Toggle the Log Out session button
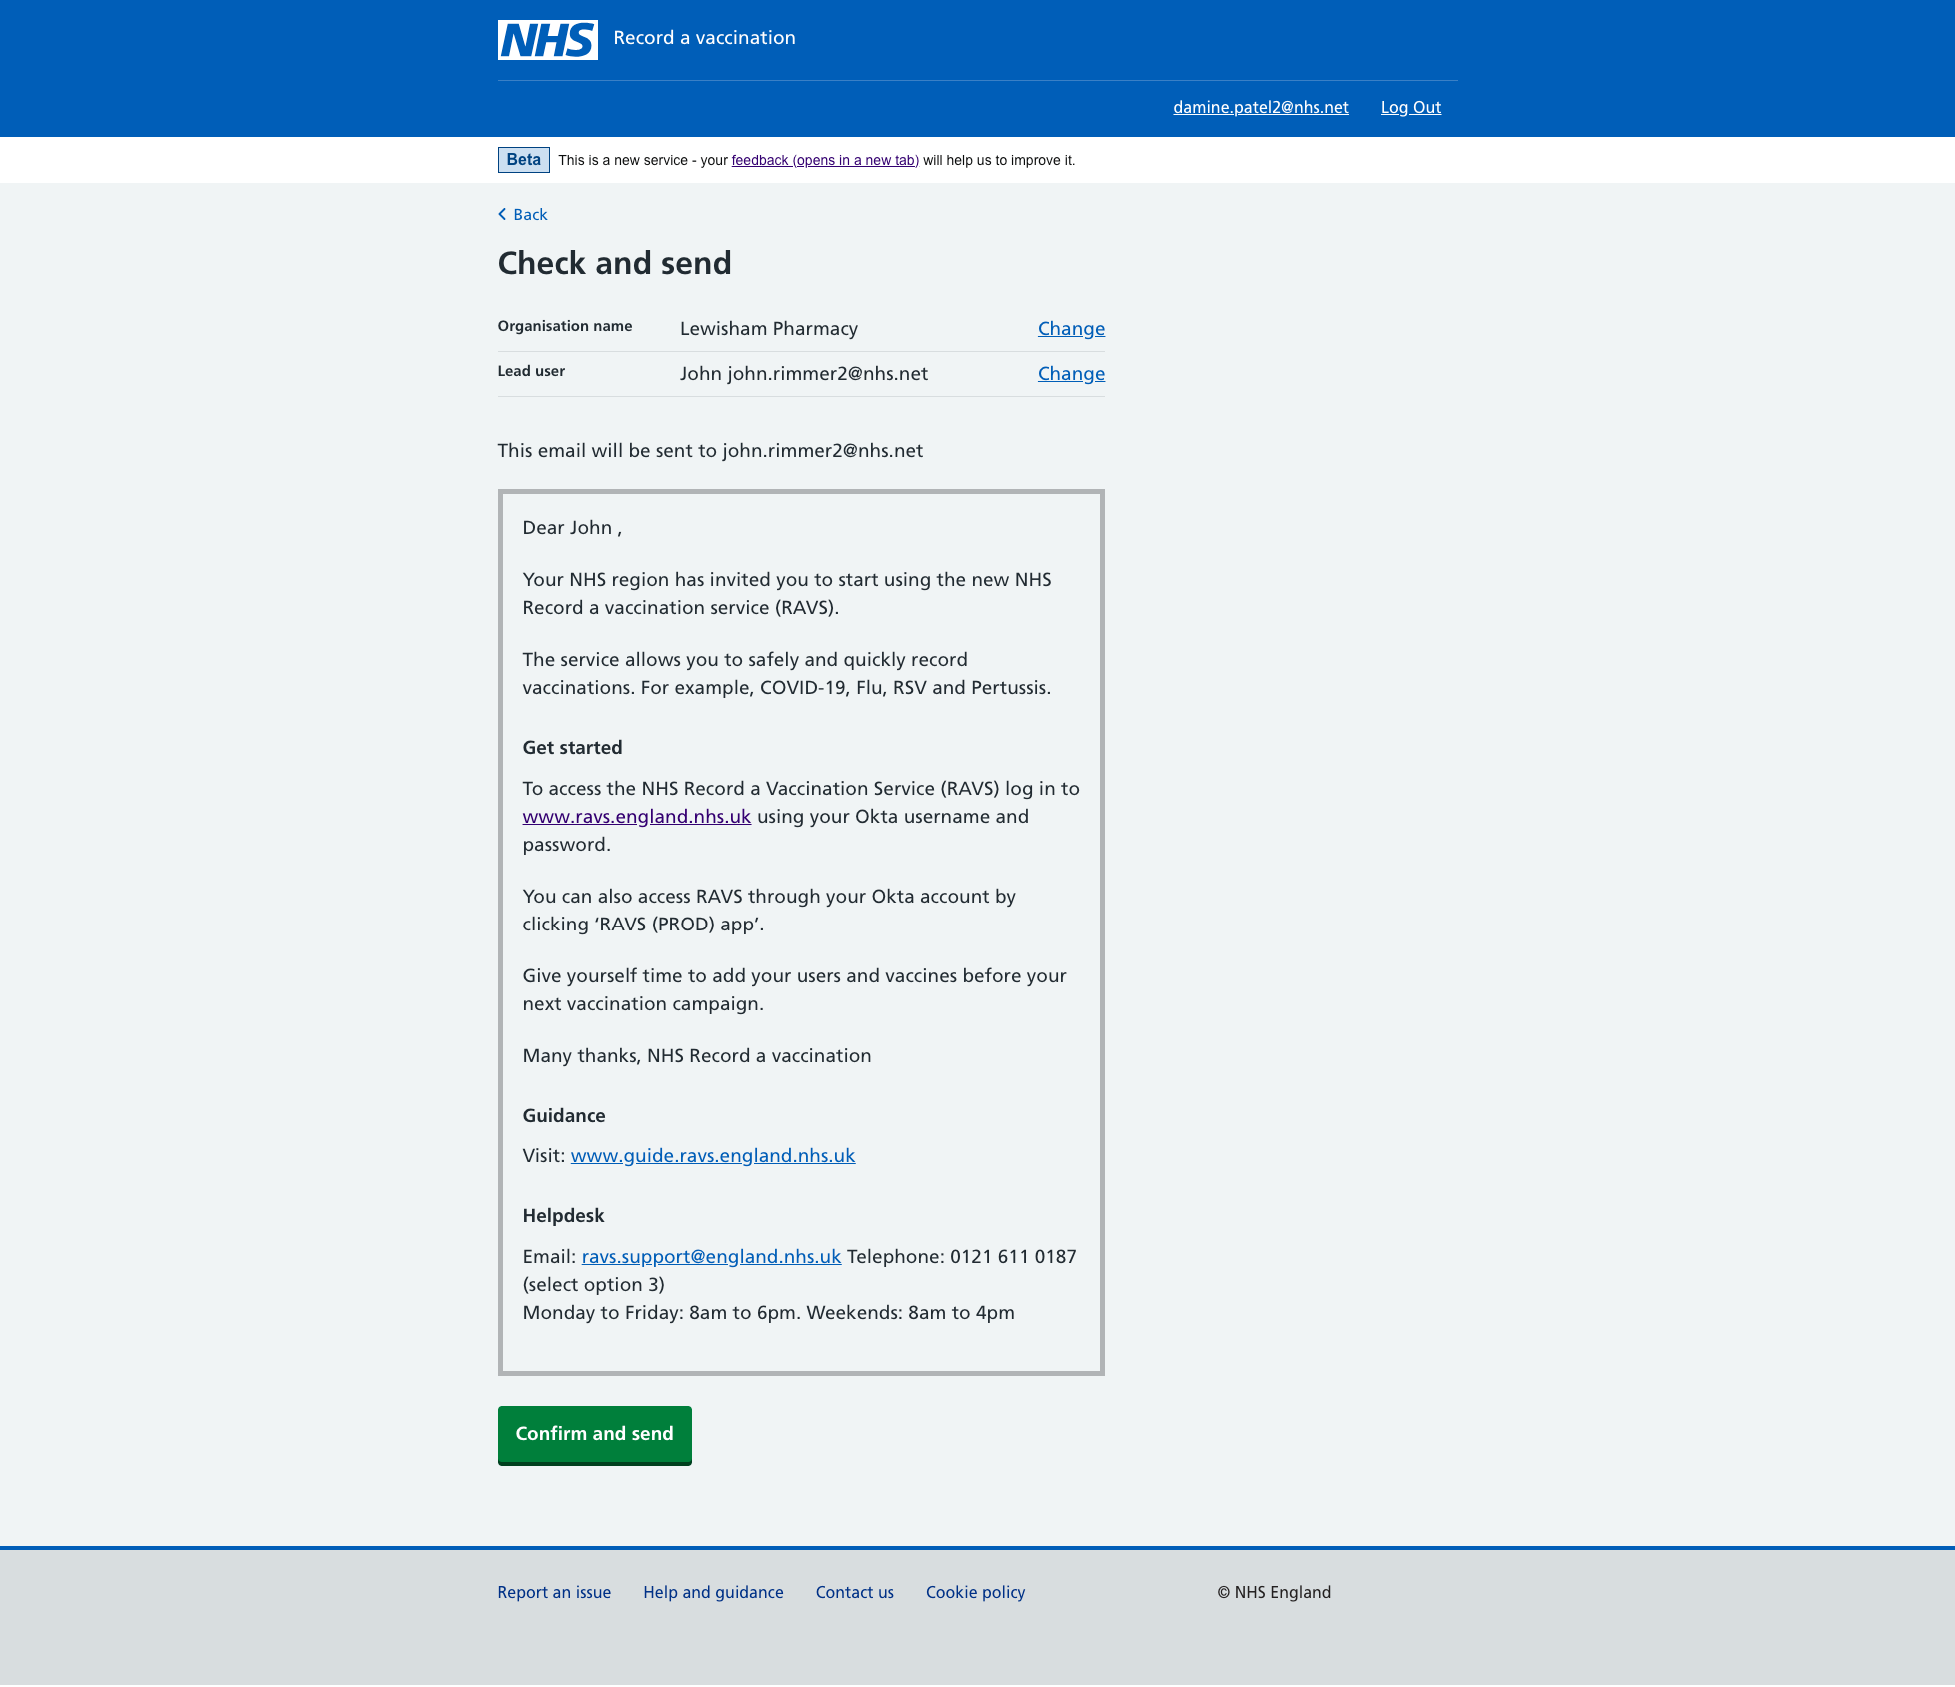The height and width of the screenshot is (1687, 1955). 1410,106
